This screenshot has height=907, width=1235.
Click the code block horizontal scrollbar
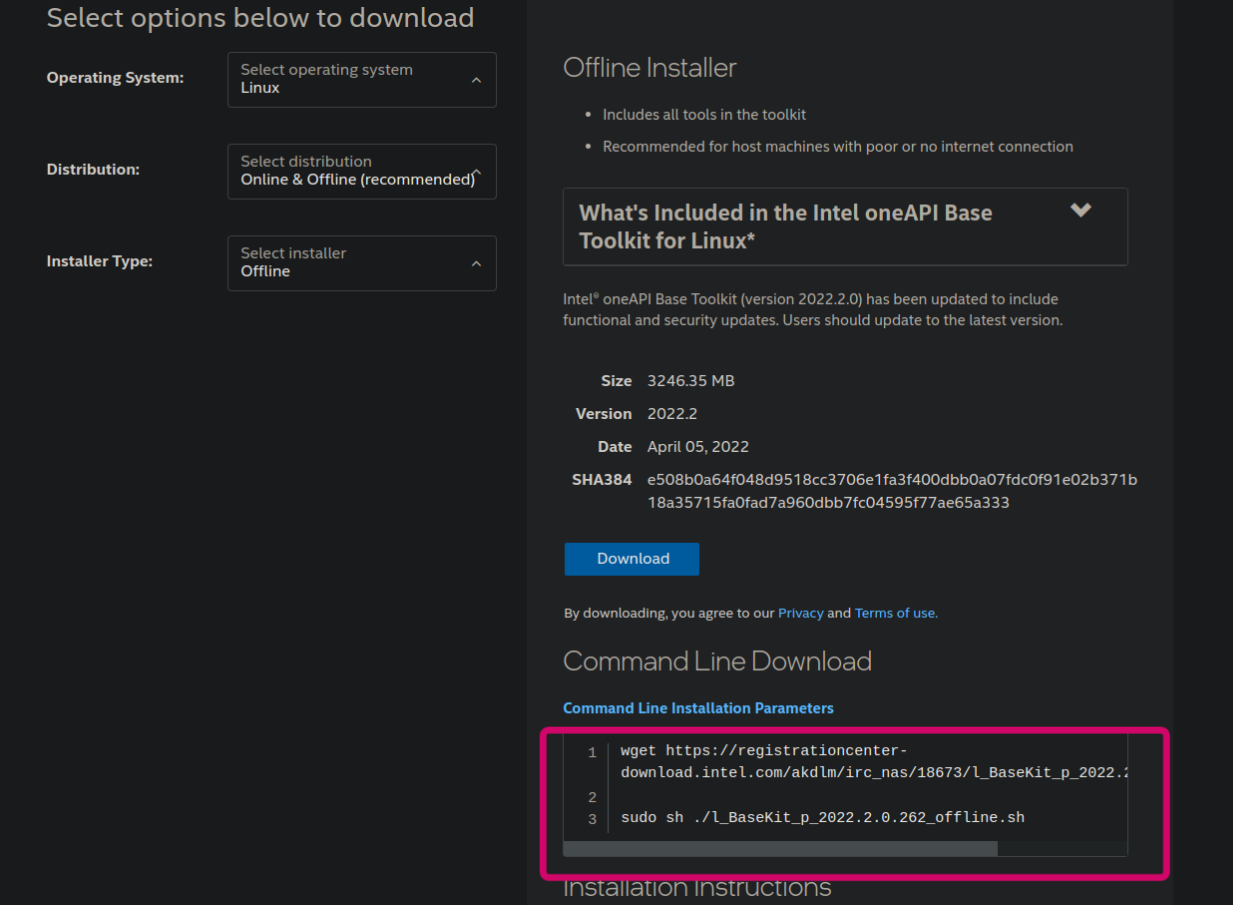(780, 849)
